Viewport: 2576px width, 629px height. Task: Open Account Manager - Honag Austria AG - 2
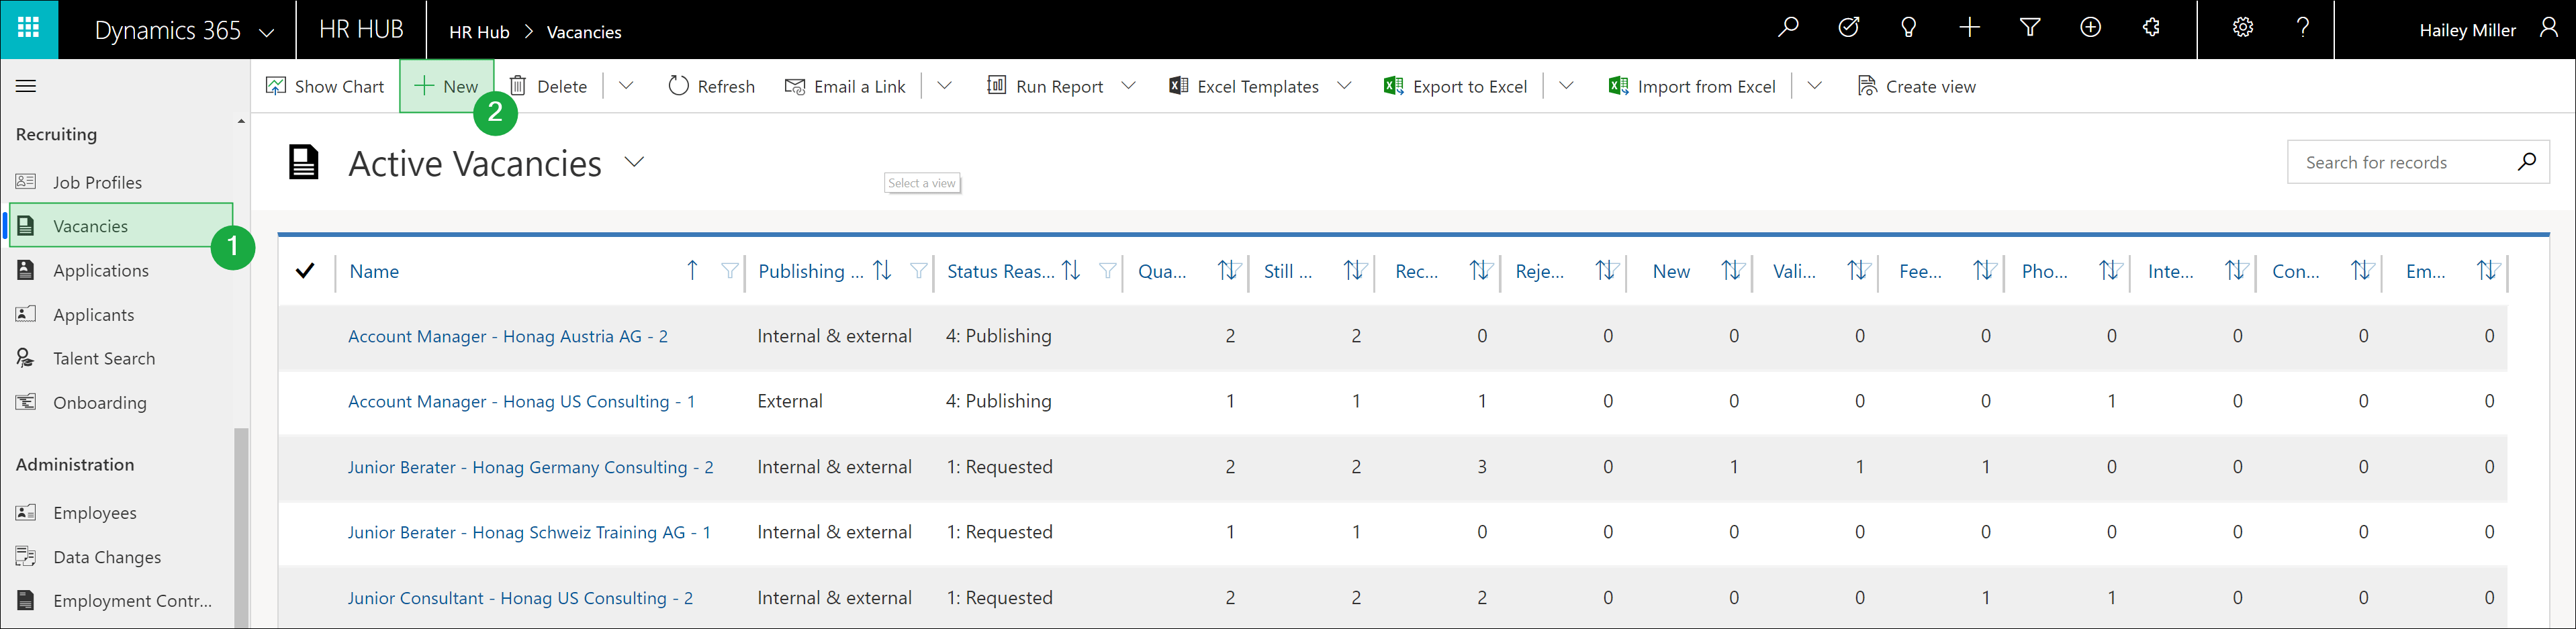pyautogui.click(x=508, y=336)
